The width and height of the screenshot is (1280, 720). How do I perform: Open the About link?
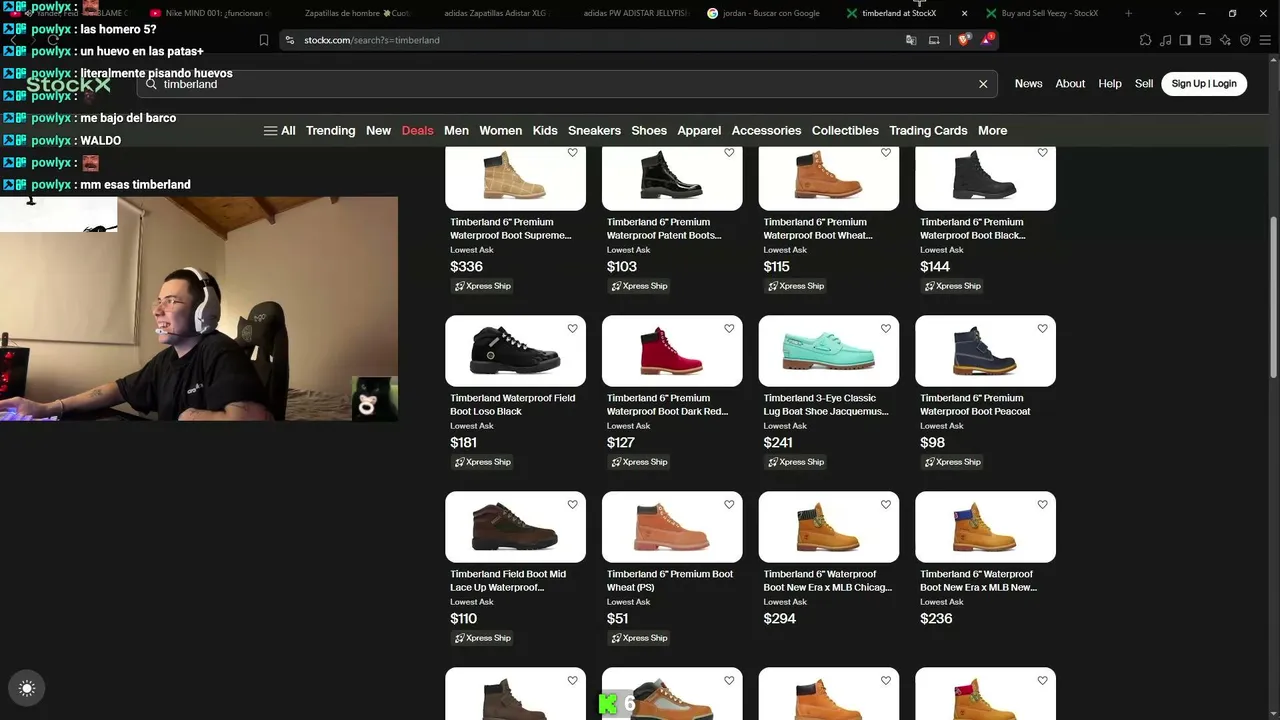[x=1070, y=84]
